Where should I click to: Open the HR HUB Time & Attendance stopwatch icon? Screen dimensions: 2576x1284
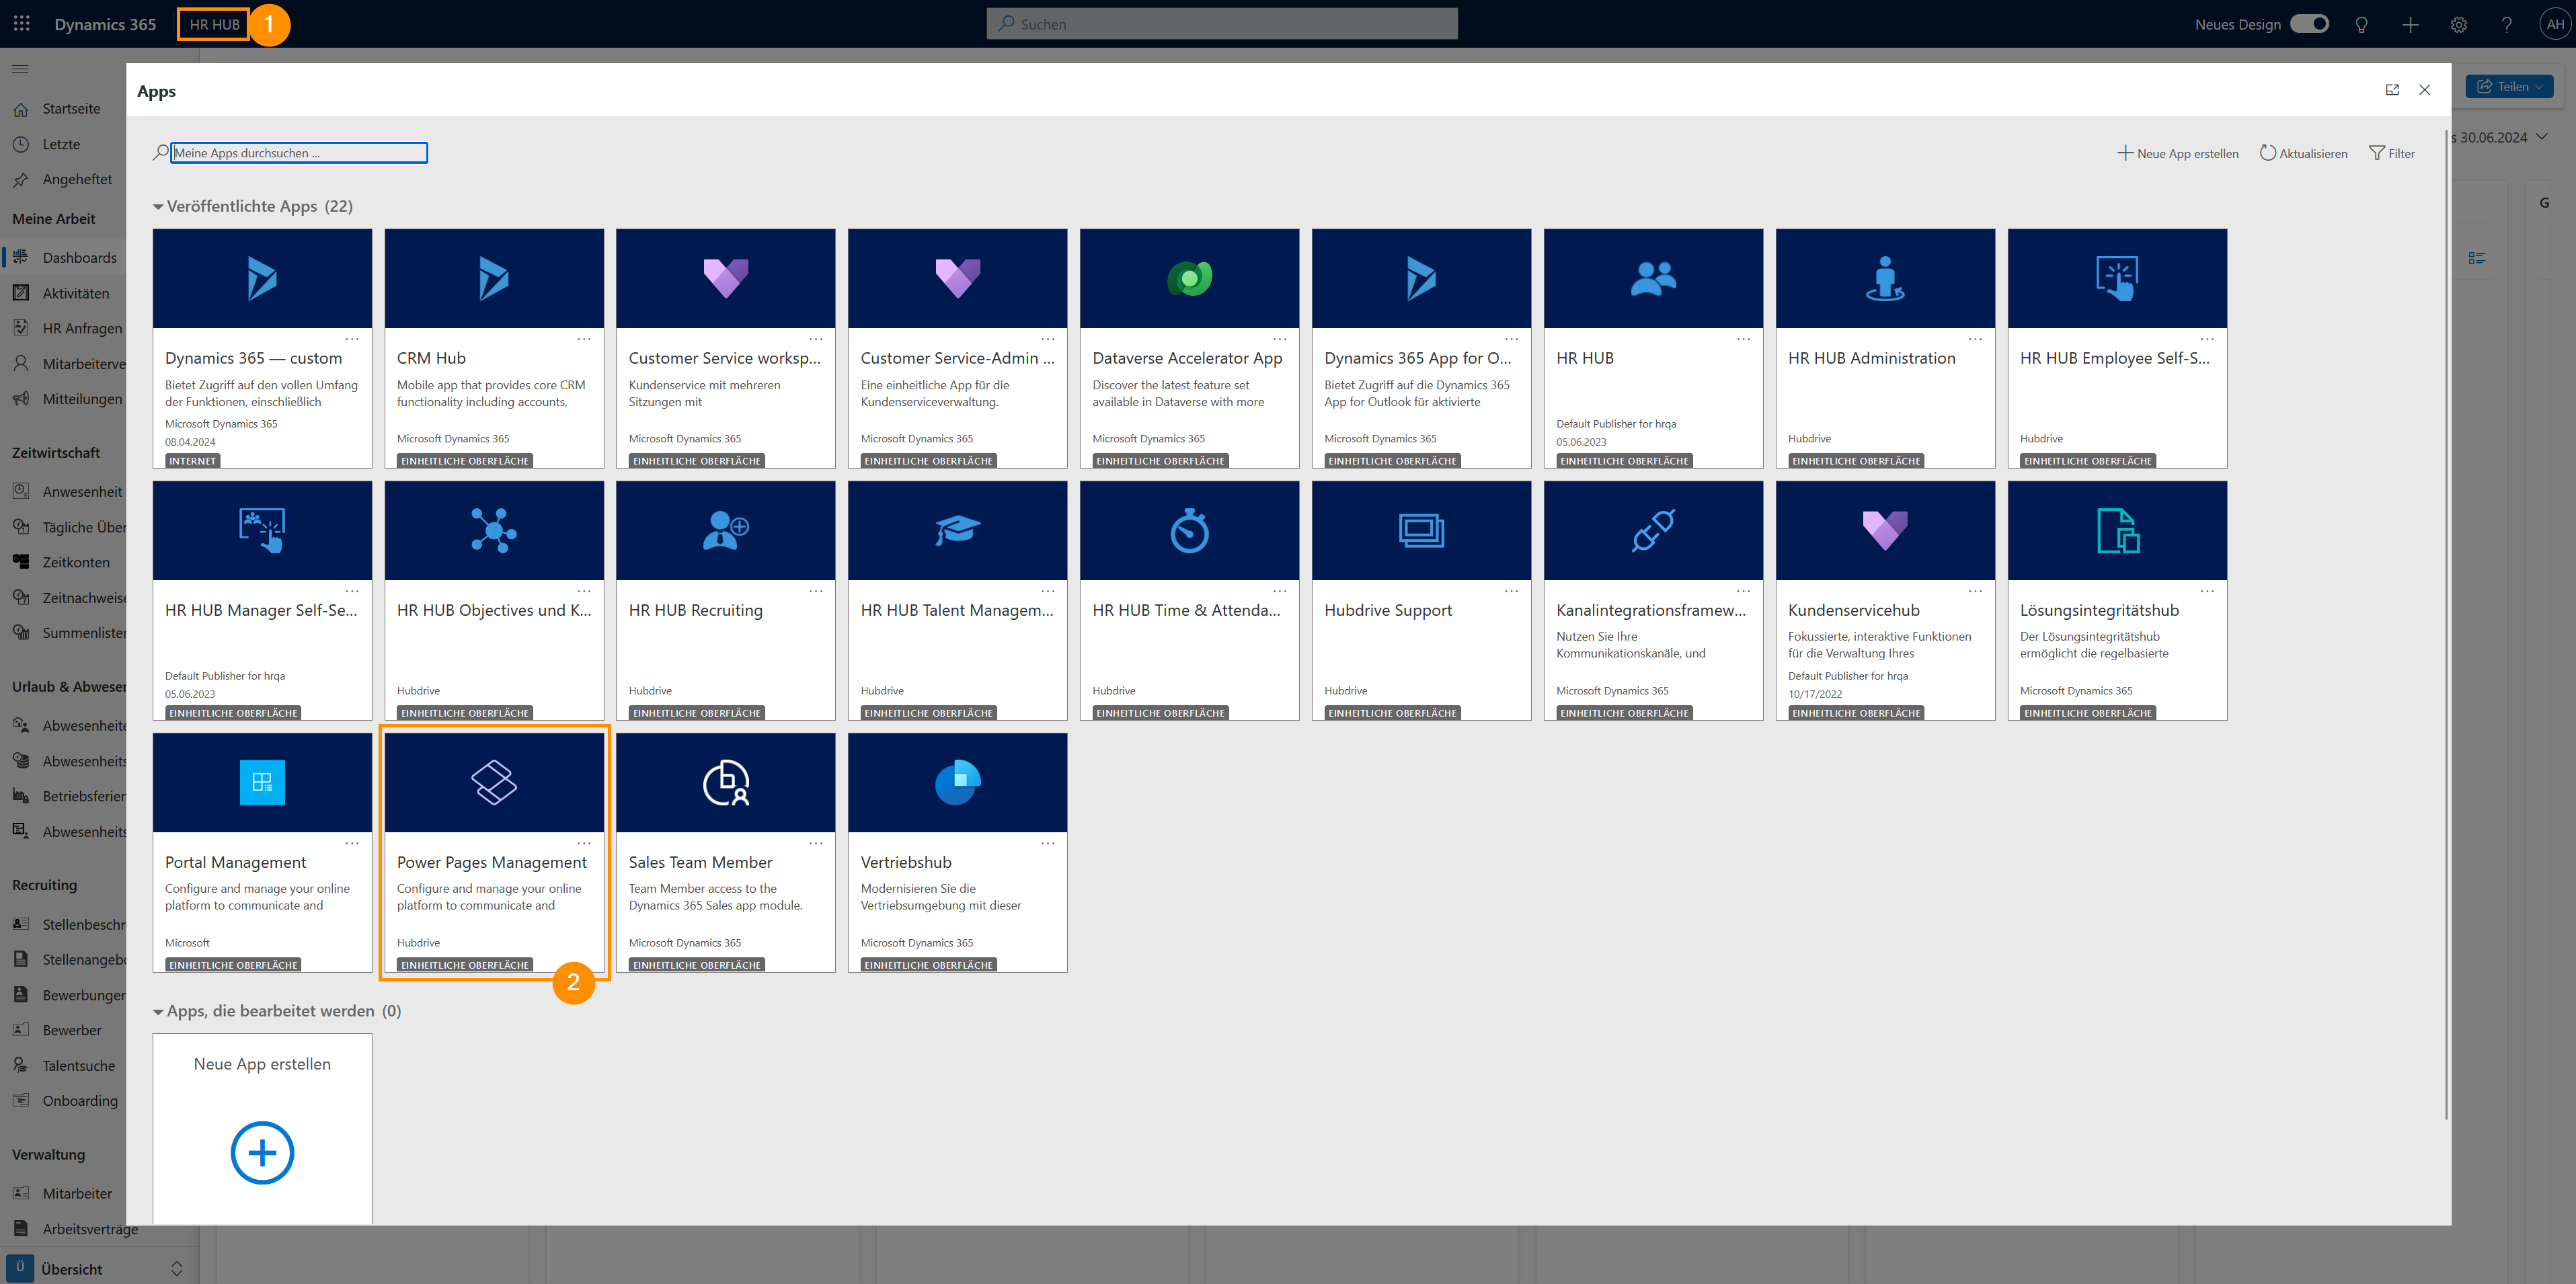(1189, 530)
